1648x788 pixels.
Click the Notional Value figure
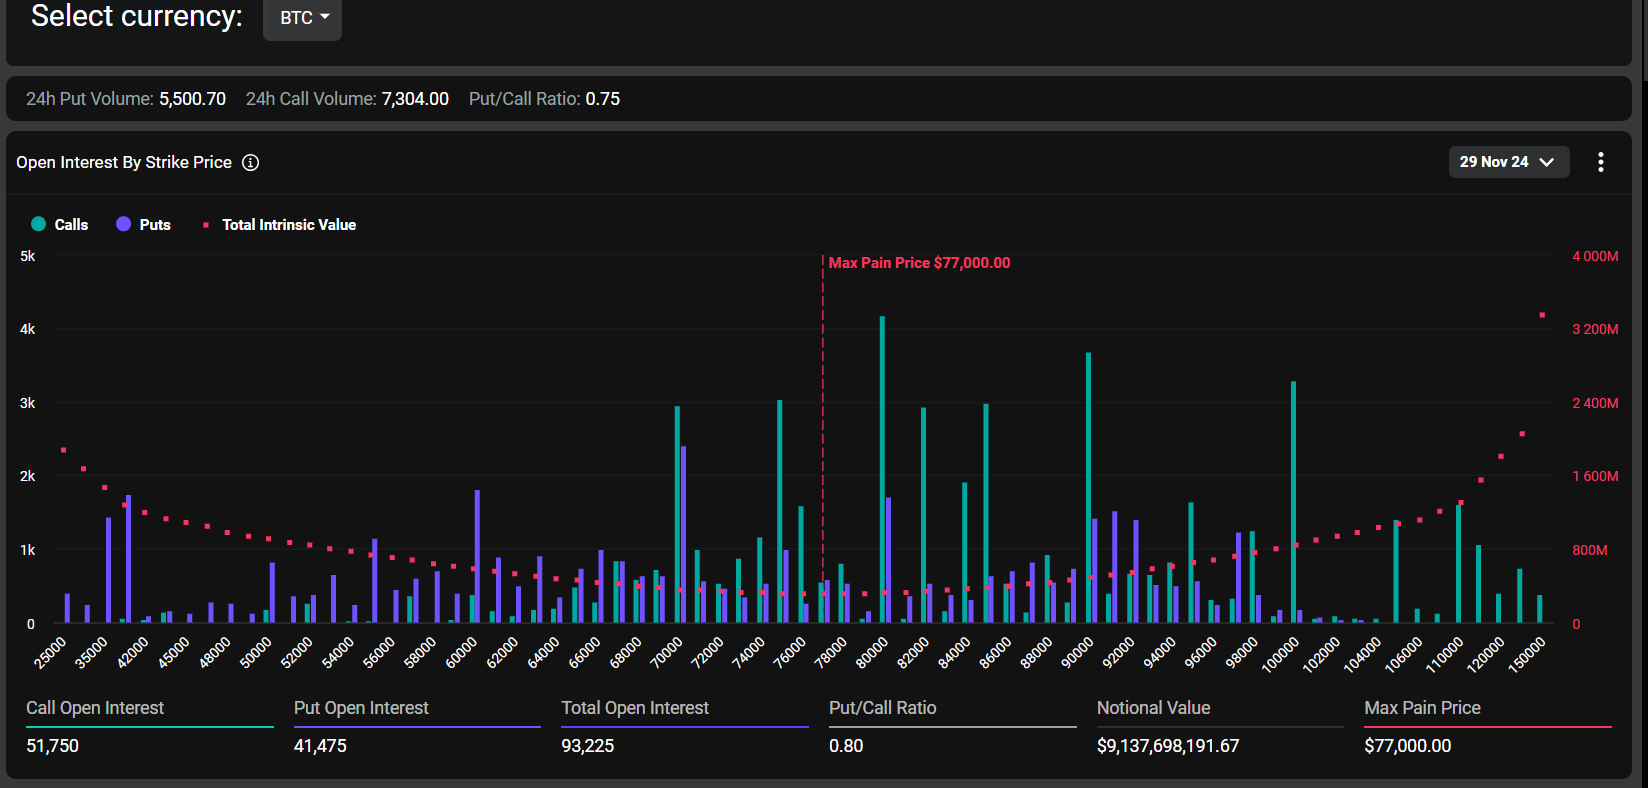coord(1167,746)
